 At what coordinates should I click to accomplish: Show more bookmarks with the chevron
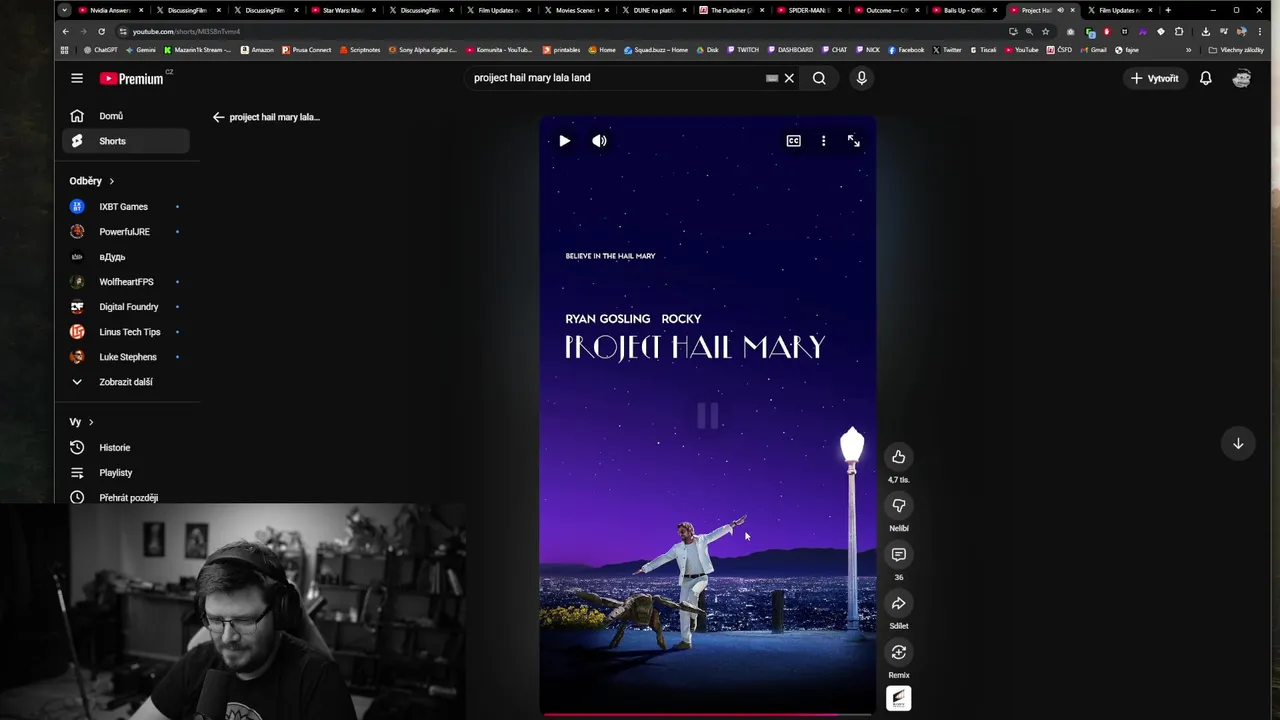(1188, 50)
